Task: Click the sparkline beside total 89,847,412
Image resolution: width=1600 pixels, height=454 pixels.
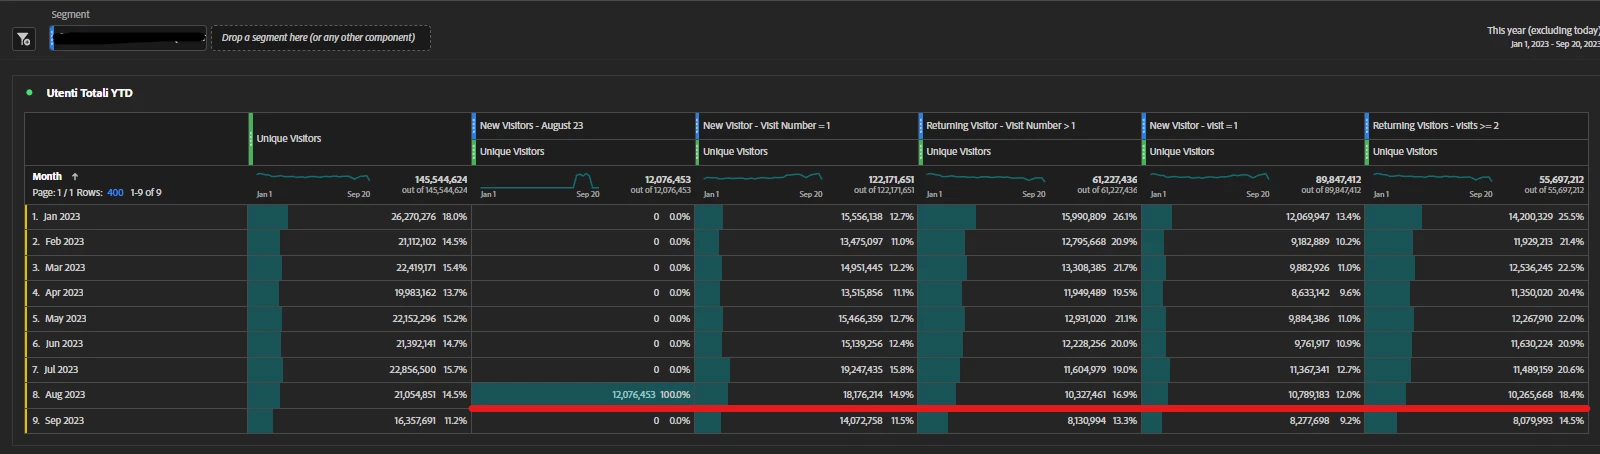Action: tap(1210, 178)
